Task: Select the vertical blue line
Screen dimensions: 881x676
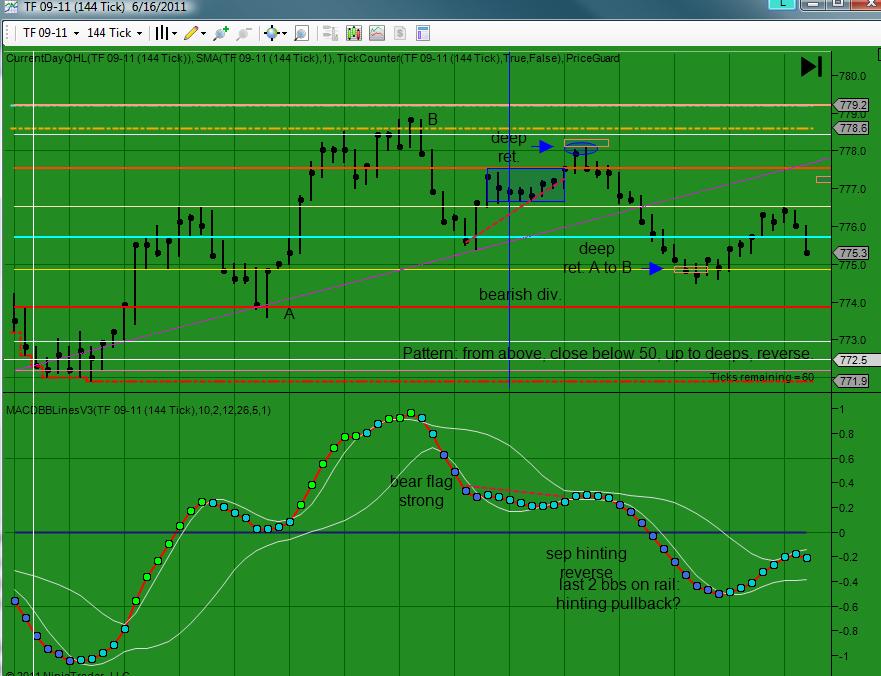Action: pos(509,222)
